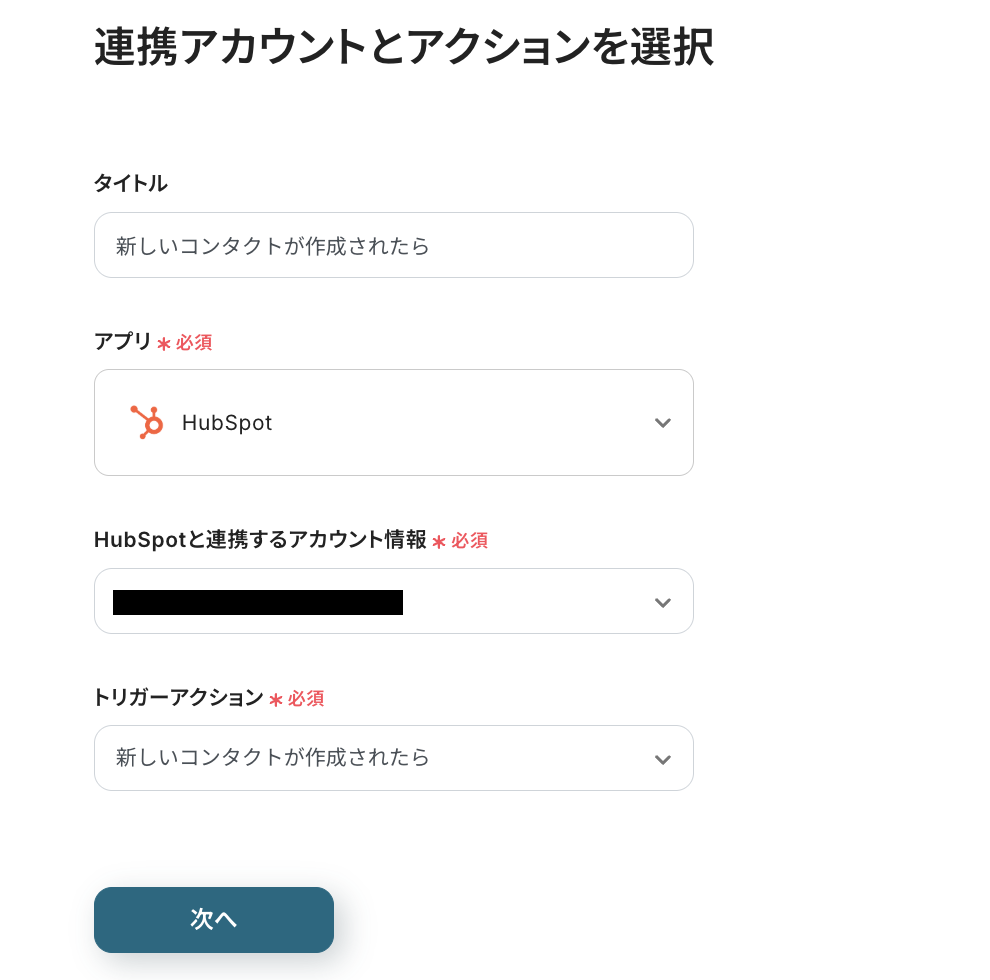Click the トリガーアクション chevron arrow
Image resolution: width=990 pixels, height=980 pixels.
(662, 759)
